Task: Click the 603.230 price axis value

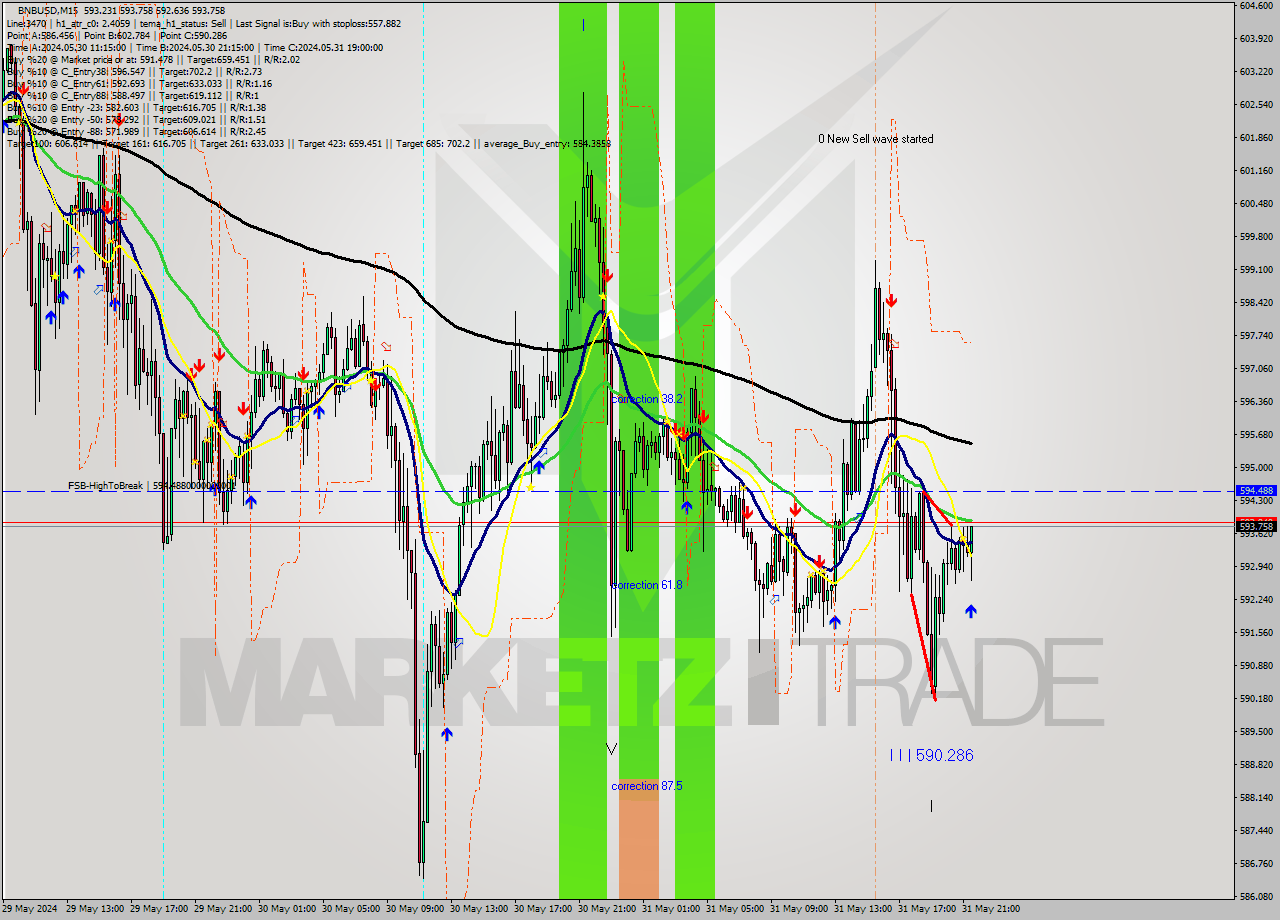Action: (x=1255, y=72)
